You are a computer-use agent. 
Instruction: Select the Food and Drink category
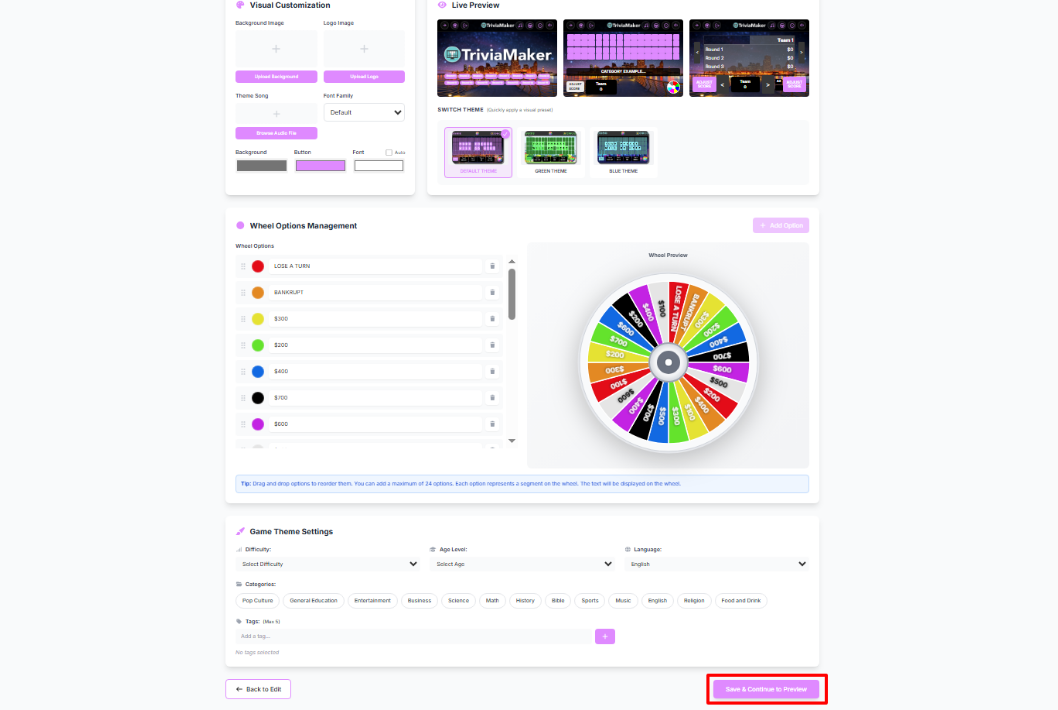(x=741, y=601)
